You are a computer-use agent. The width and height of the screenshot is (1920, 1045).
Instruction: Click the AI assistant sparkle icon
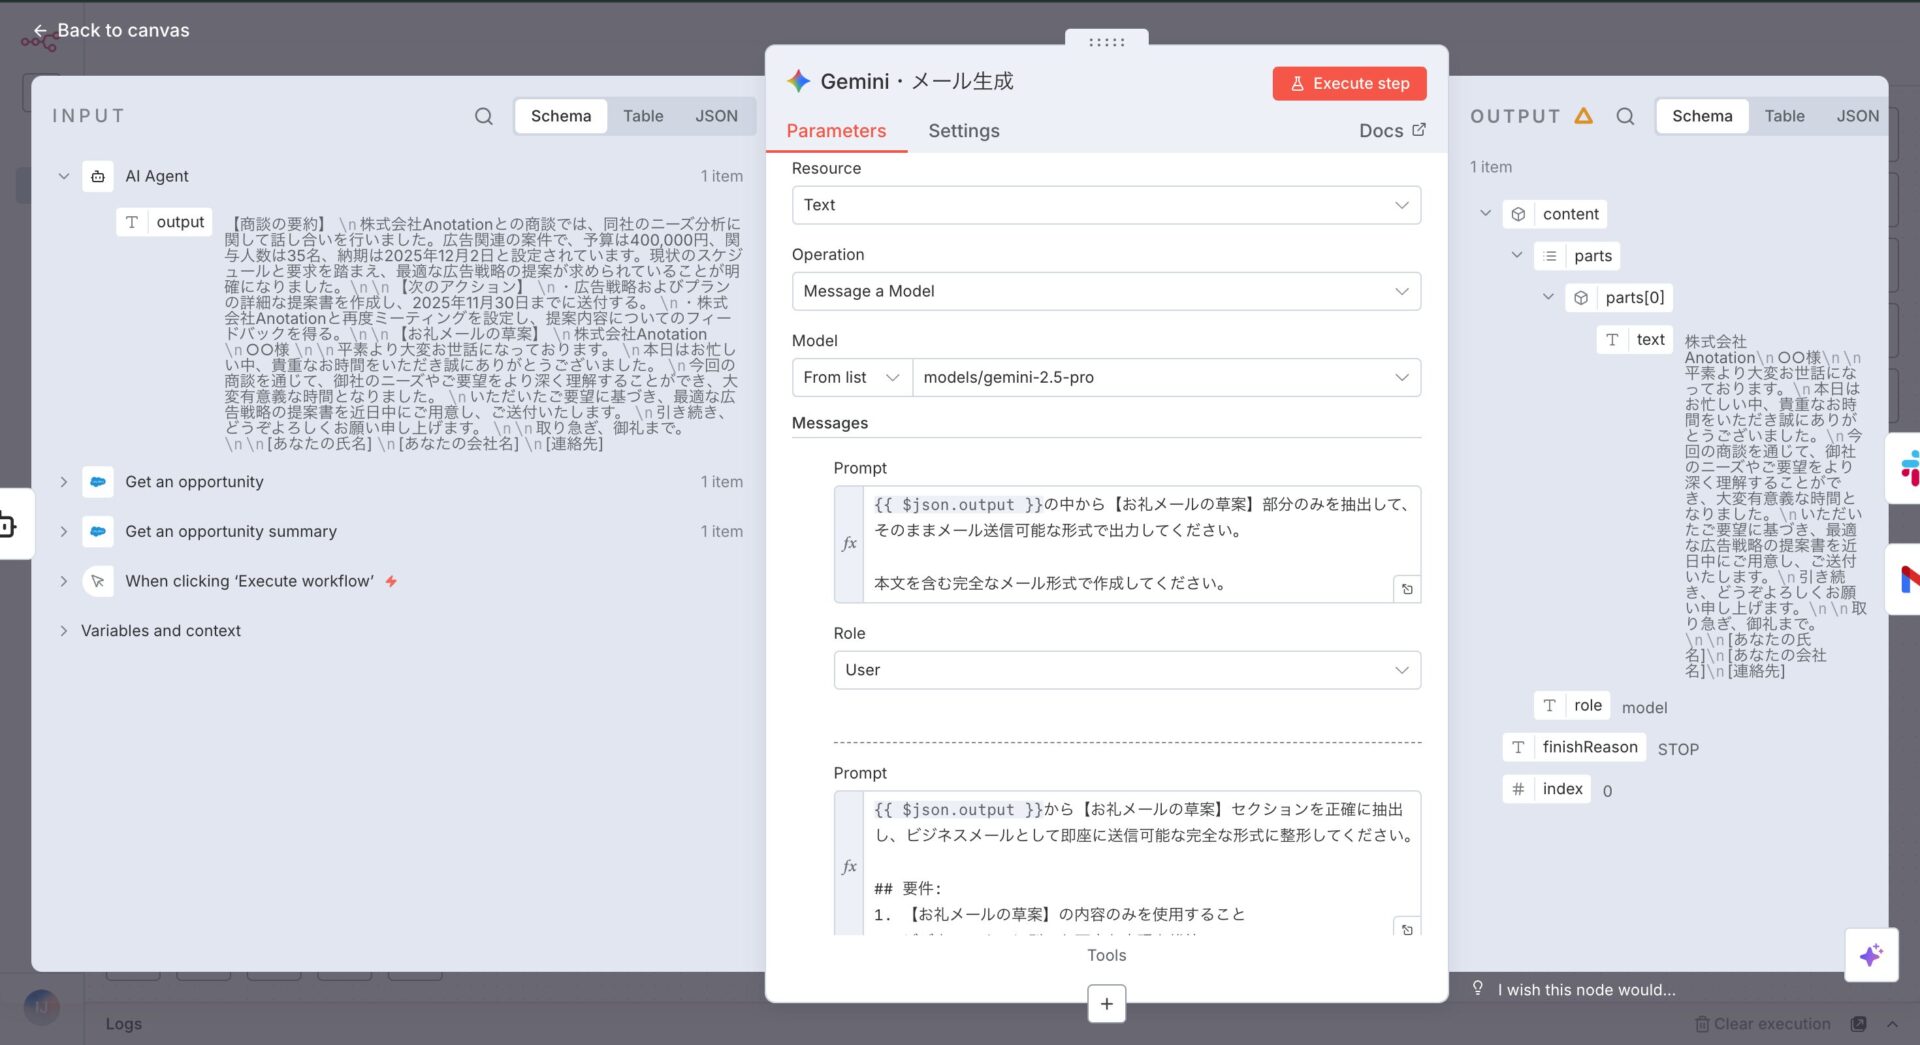(1870, 954)
